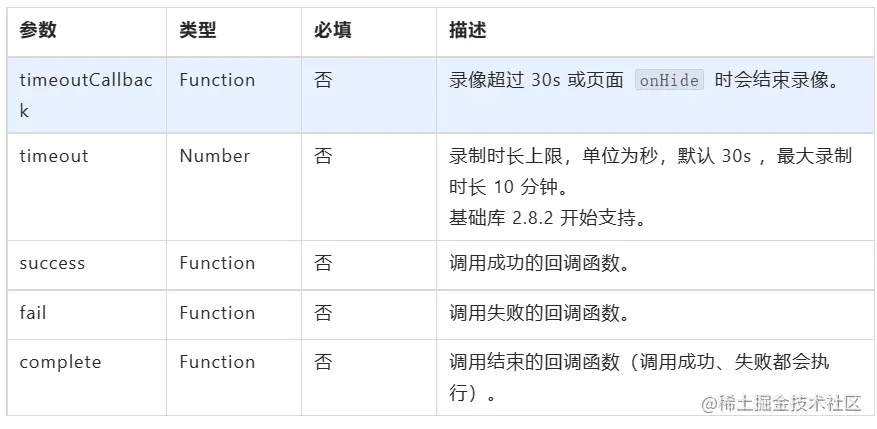Click the onHide inline code tag
Viewport: 877px width, 429px height.
coord(669,81)
